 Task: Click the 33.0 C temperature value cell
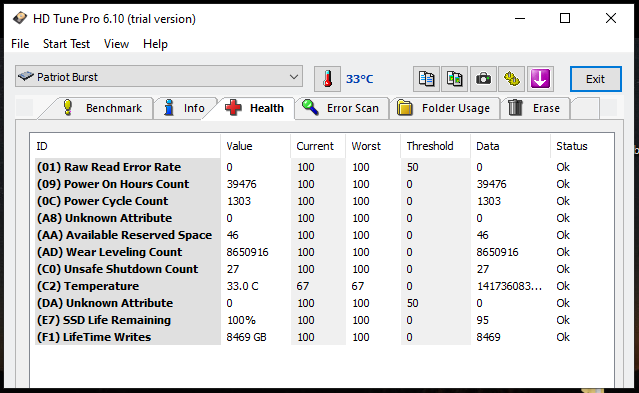(x=242, y=286)
